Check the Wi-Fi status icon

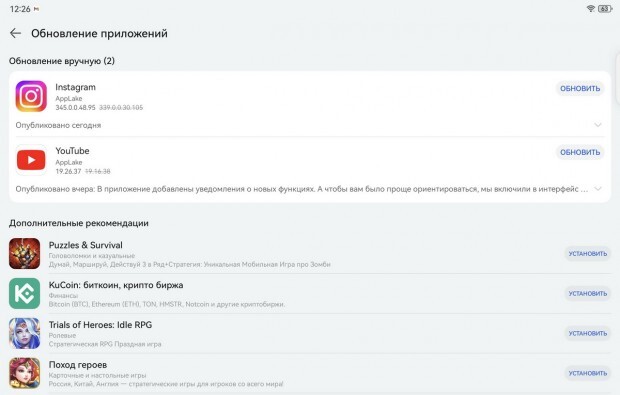591,9
